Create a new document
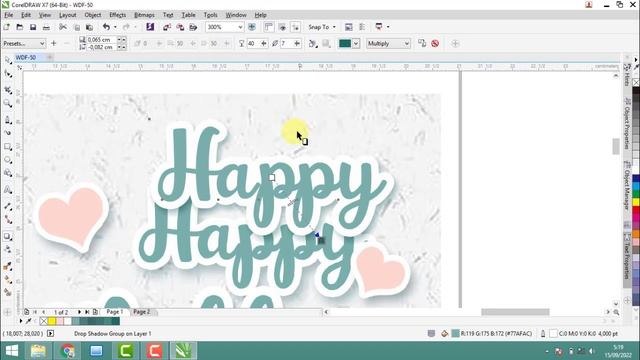 [x=7, y=27]
